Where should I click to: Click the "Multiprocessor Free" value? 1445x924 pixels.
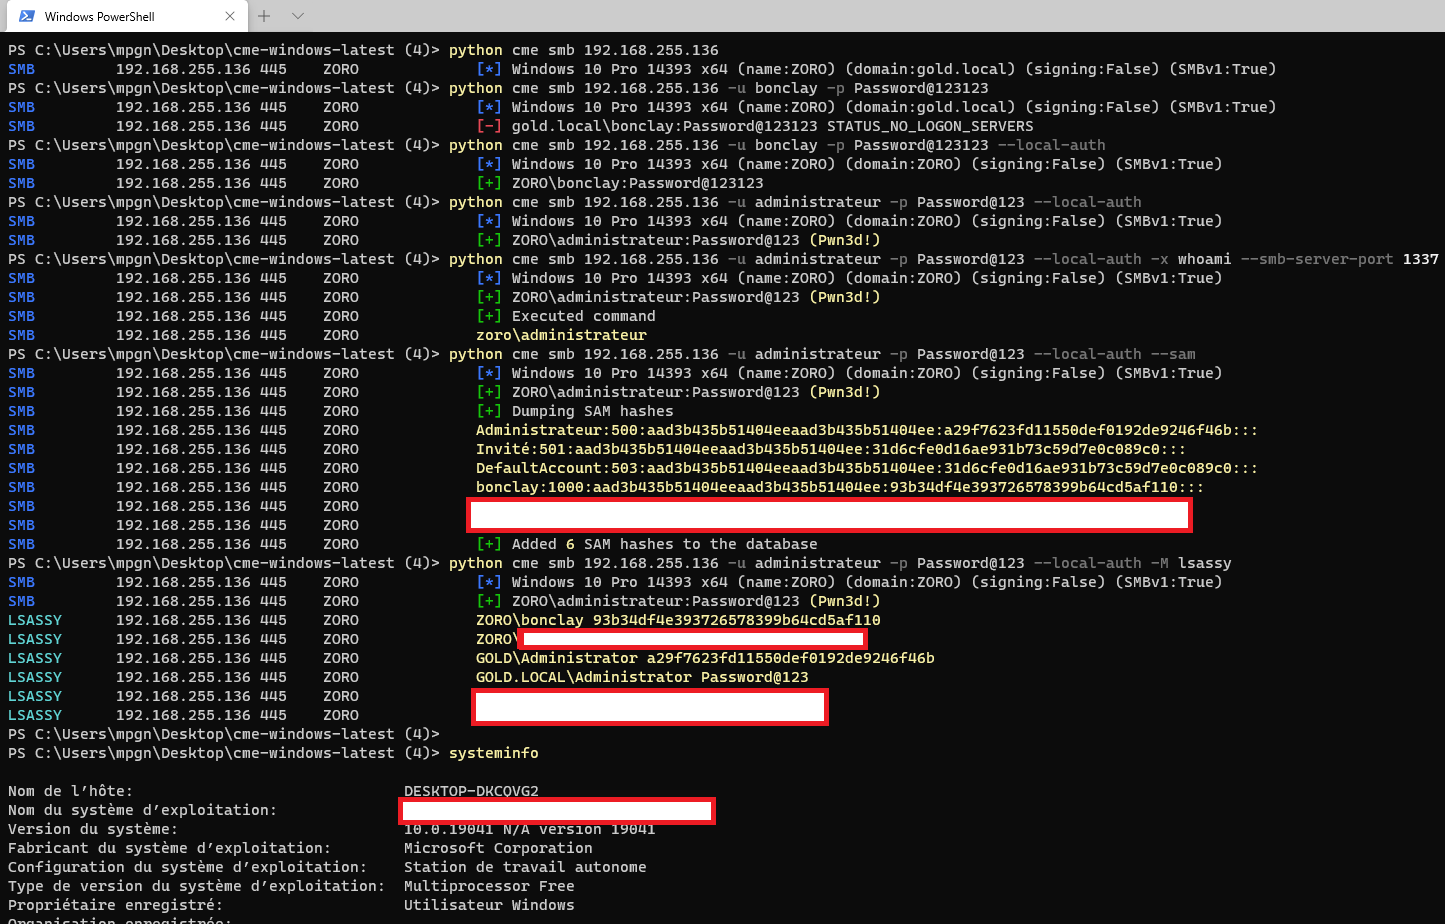(x=489, y=886)
